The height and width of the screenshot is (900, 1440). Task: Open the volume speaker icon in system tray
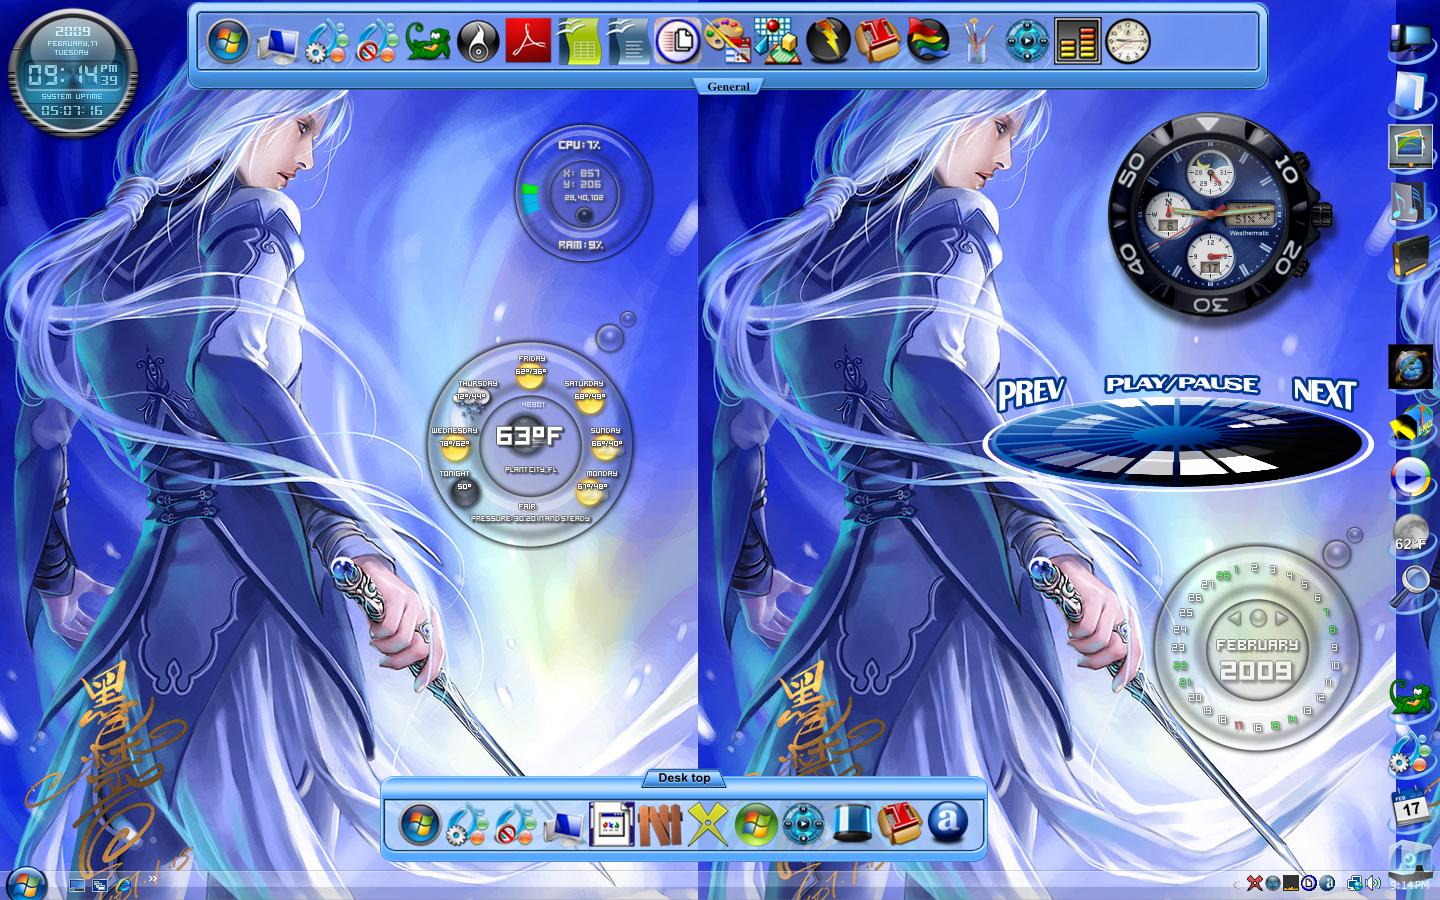tap(1374, 884)
